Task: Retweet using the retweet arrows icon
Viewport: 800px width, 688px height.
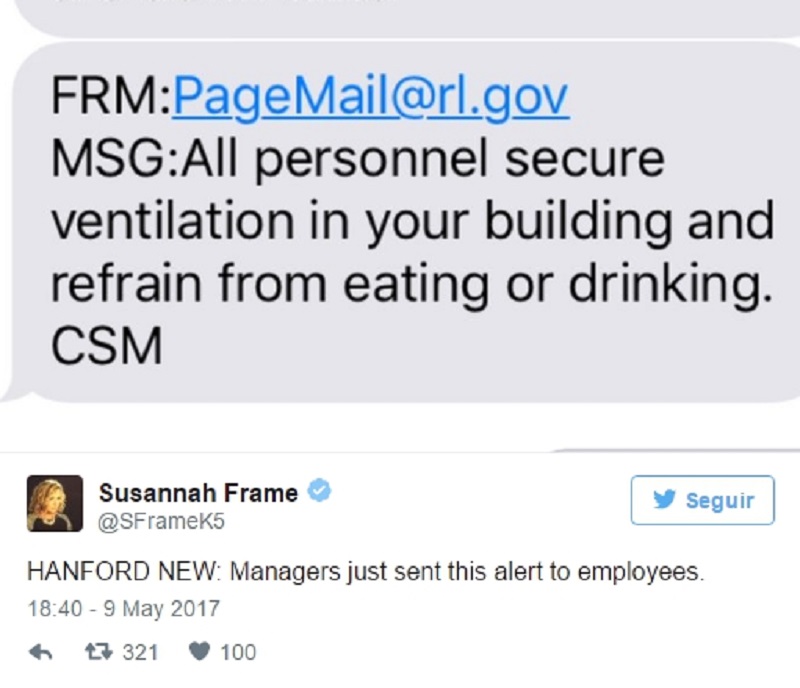Action: [x=100, y=653]
